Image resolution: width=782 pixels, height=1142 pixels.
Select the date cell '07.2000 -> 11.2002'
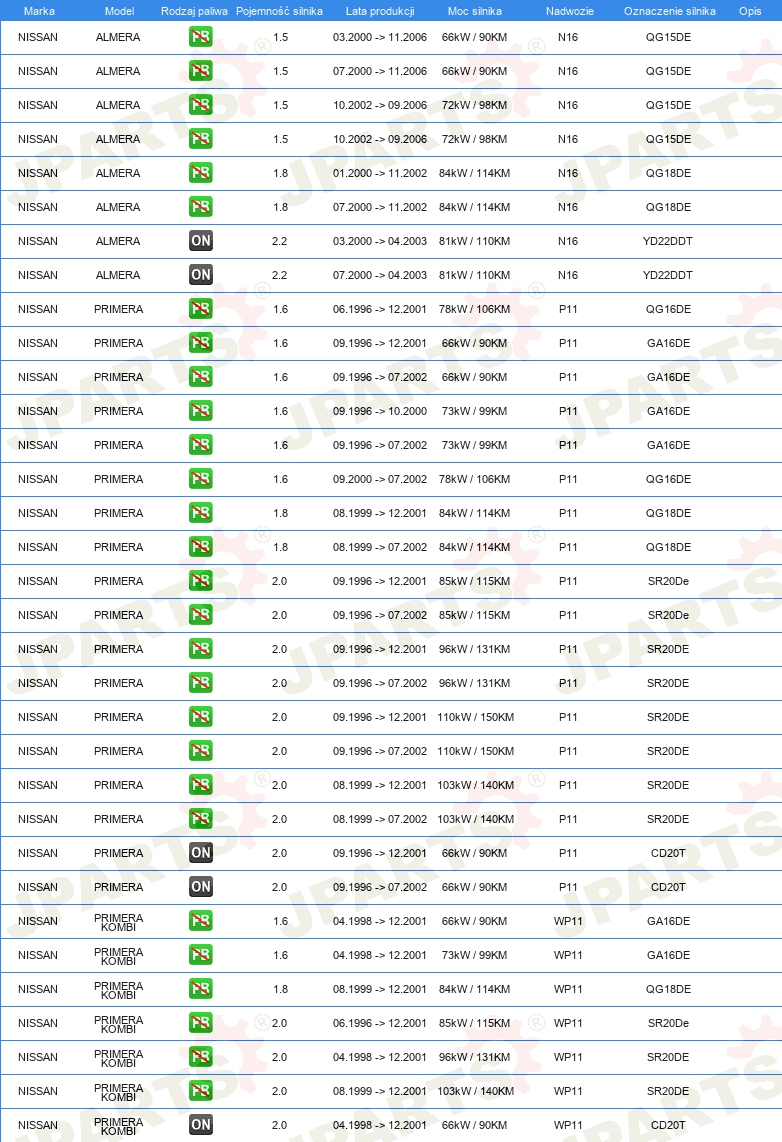tap(380, 208)
